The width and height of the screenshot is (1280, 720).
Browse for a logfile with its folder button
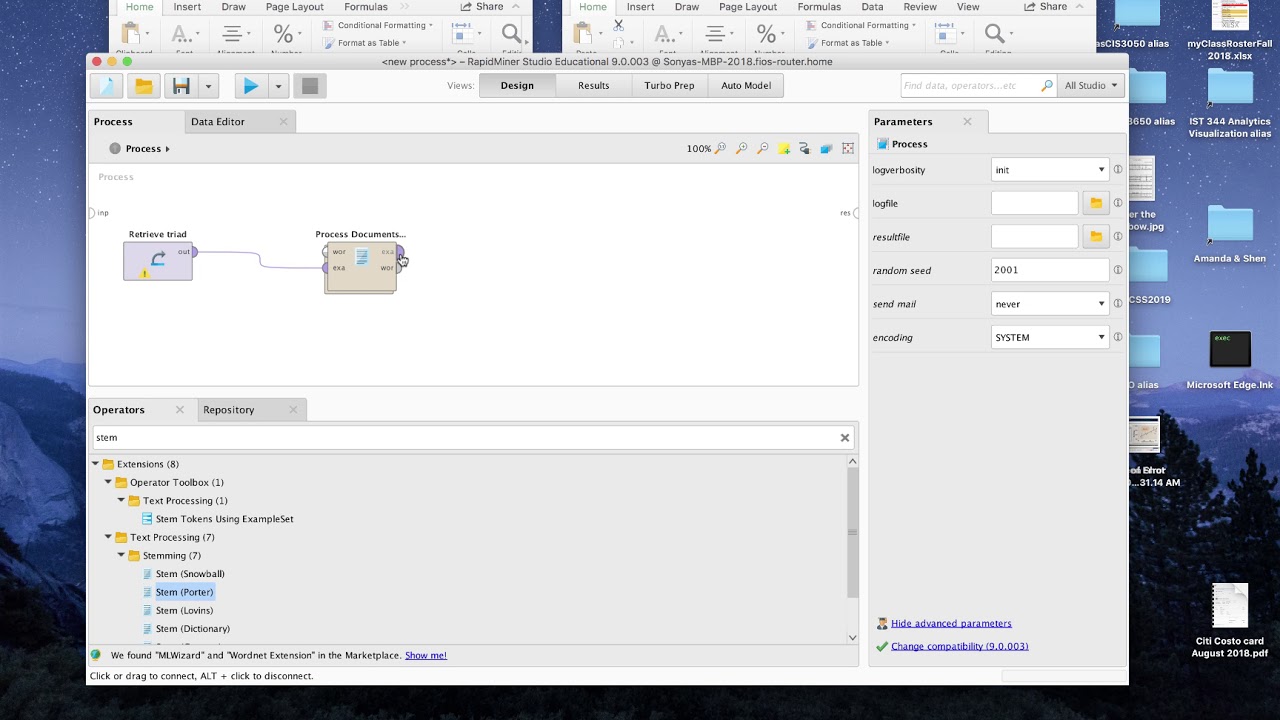[1096, 203]
